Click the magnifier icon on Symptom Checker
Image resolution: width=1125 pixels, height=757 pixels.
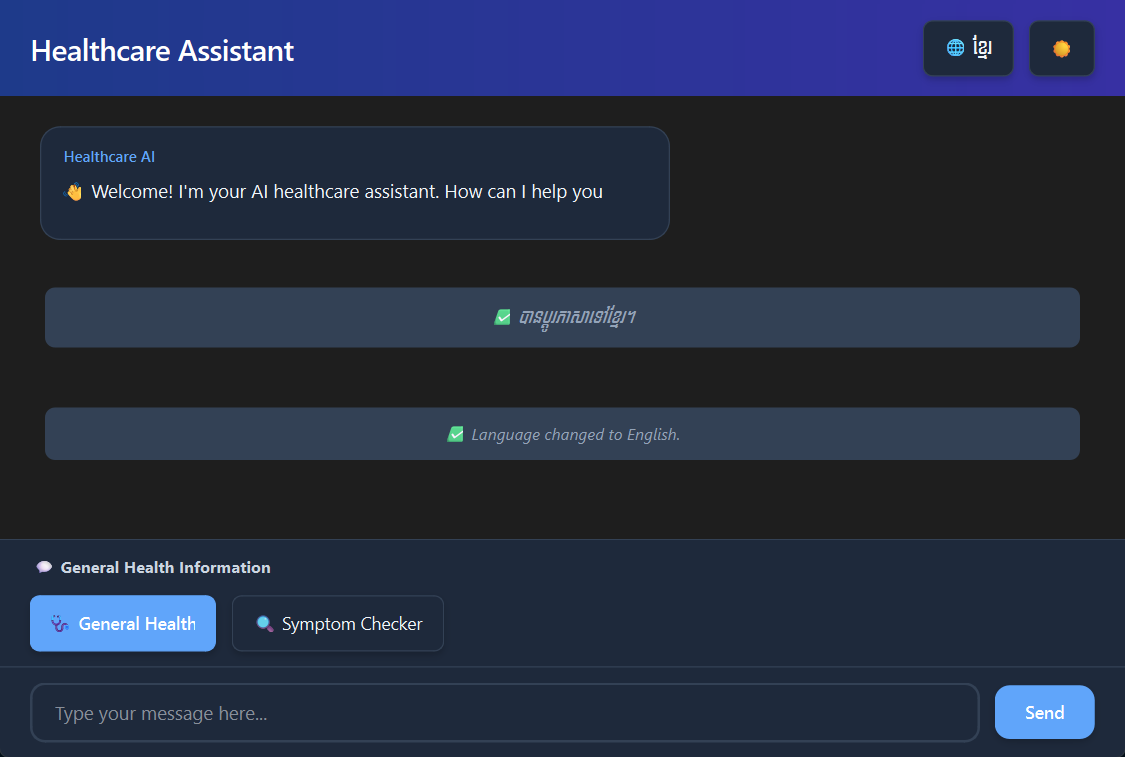[x=265, y=624]
